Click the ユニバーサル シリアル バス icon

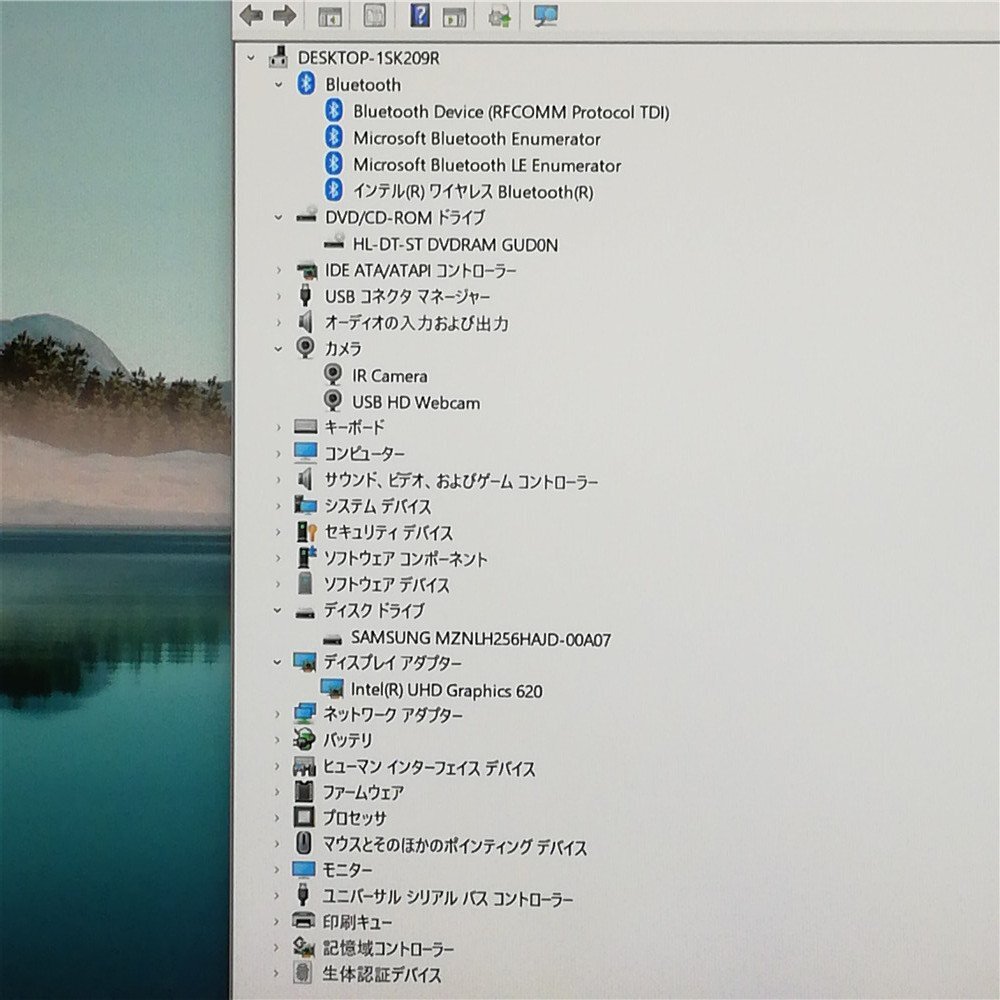point(304,894)
